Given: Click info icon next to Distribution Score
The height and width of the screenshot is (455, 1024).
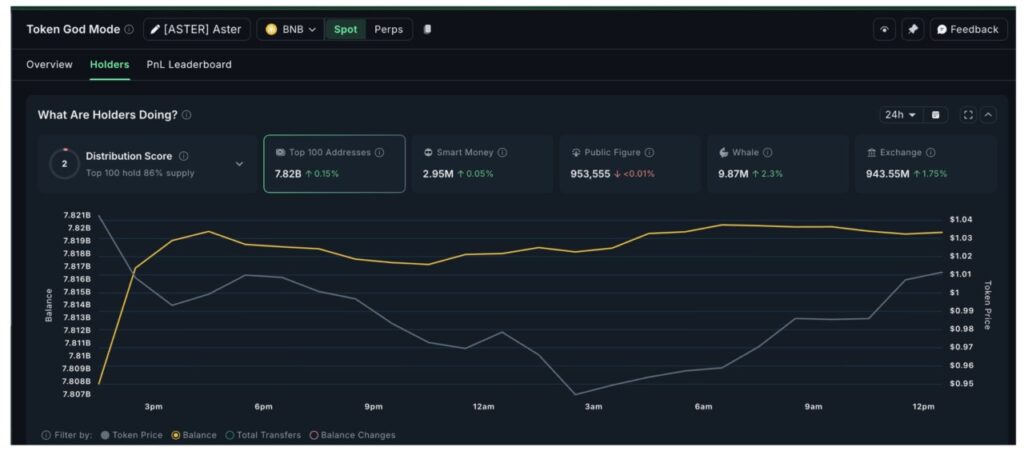Looking at the screenshot, I should (x=183, y=156).
